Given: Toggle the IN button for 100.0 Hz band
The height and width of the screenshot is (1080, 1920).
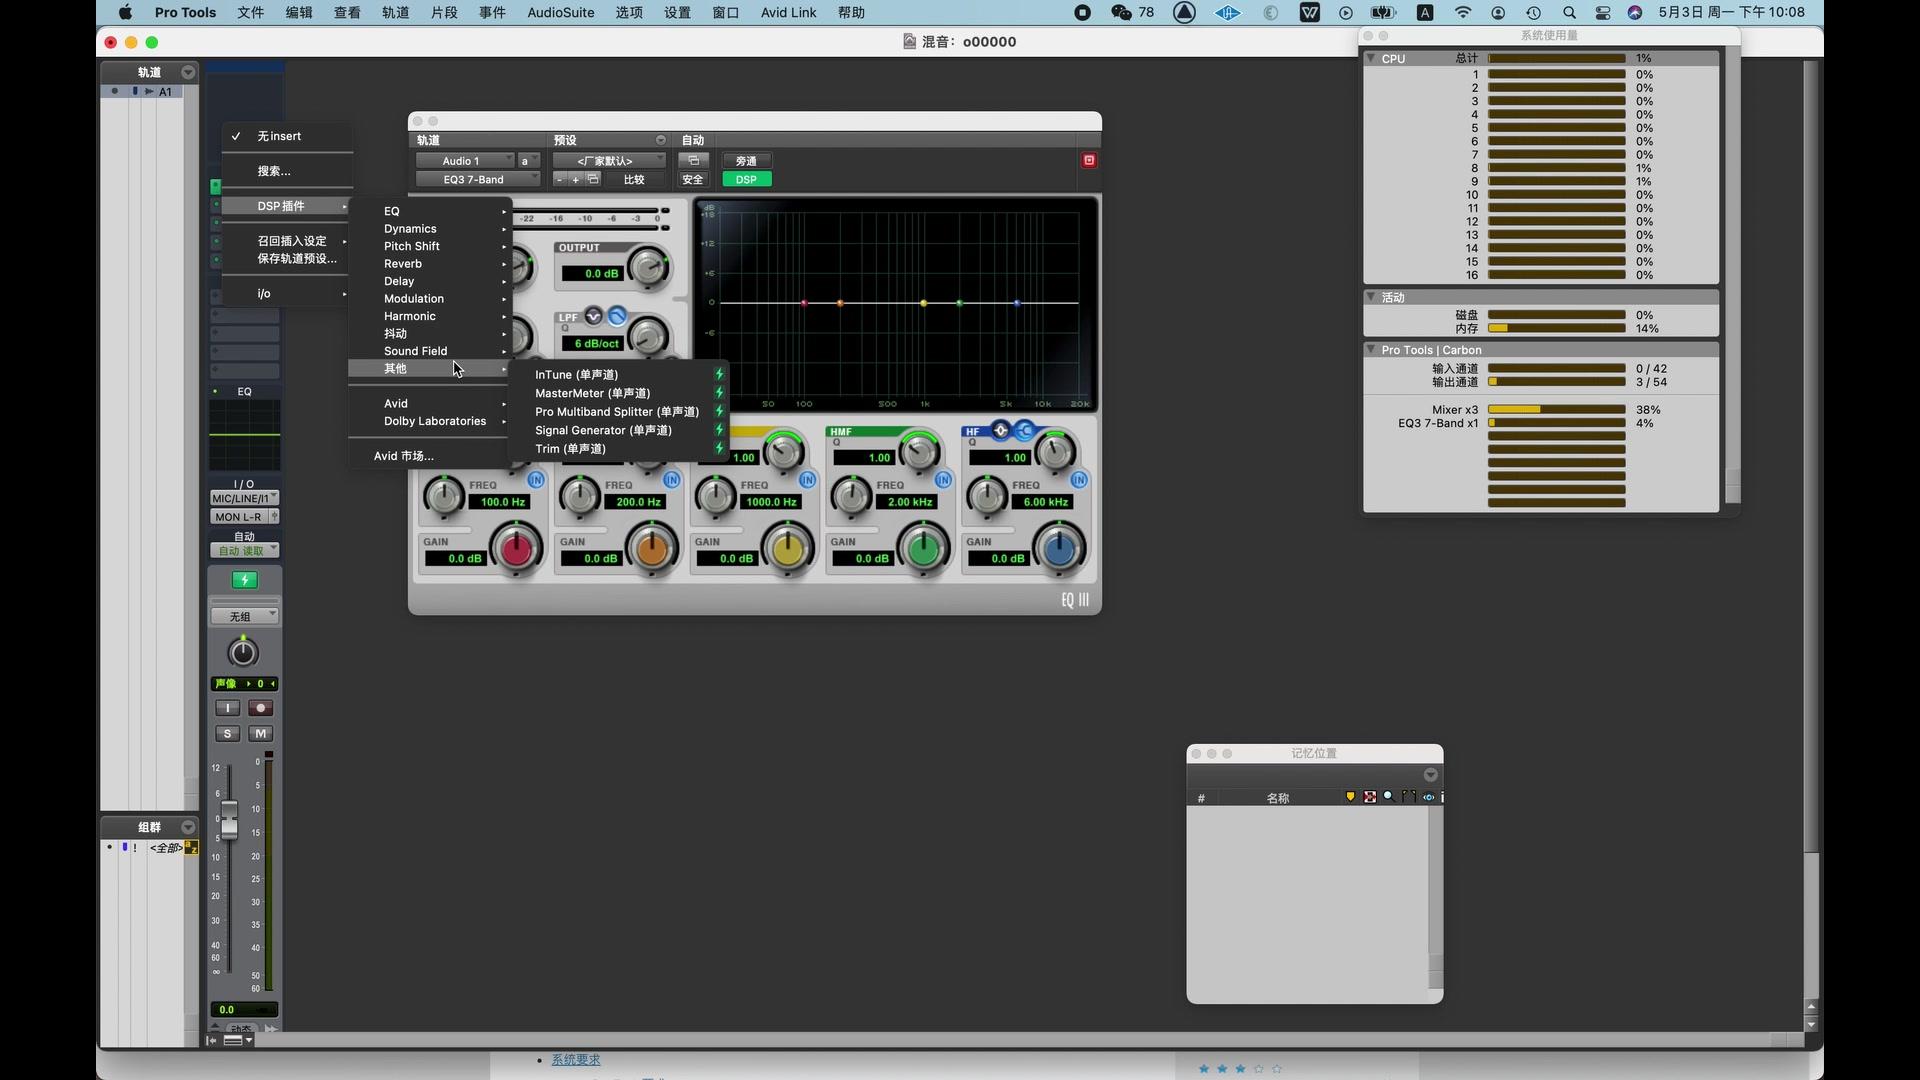Looking at the screenshot, I should [536, 480].
